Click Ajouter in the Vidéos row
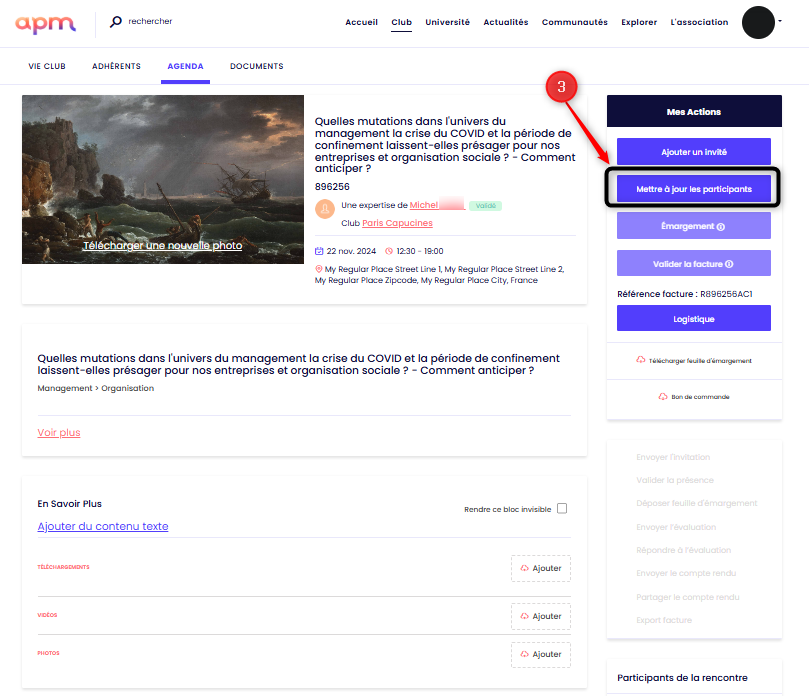 [541, 616]
